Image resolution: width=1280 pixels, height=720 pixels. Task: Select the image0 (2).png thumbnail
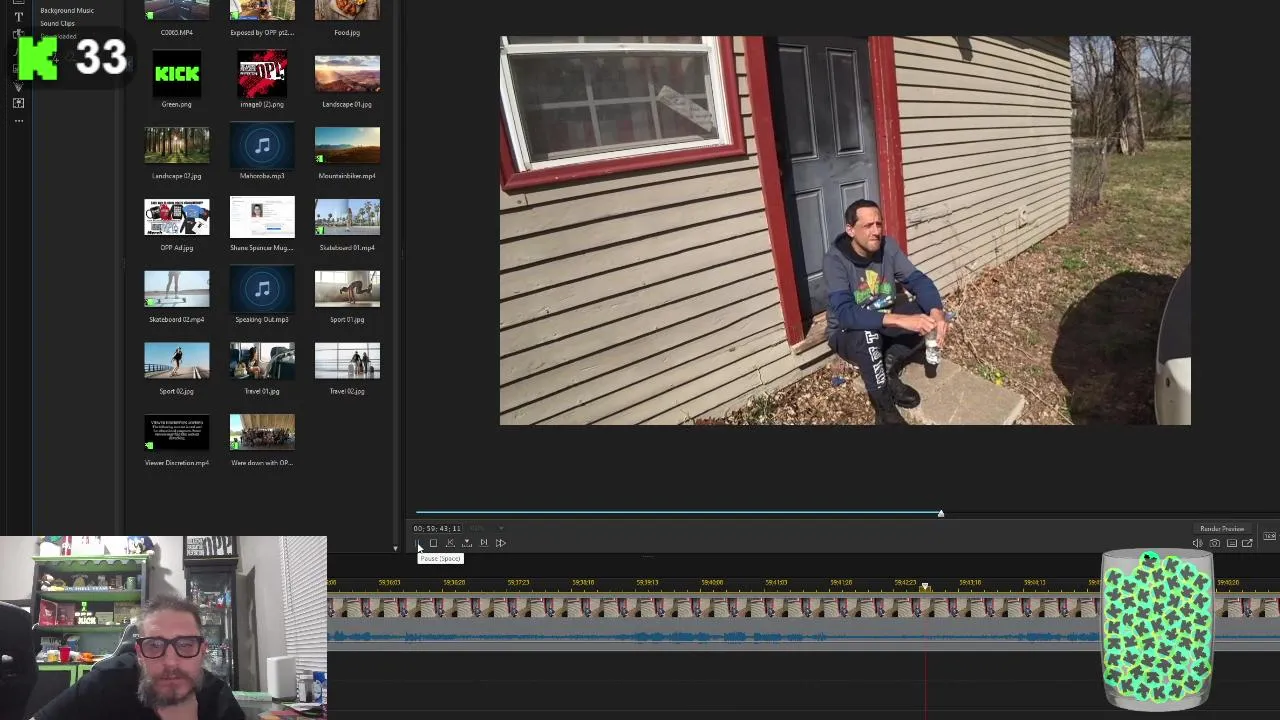262,74
